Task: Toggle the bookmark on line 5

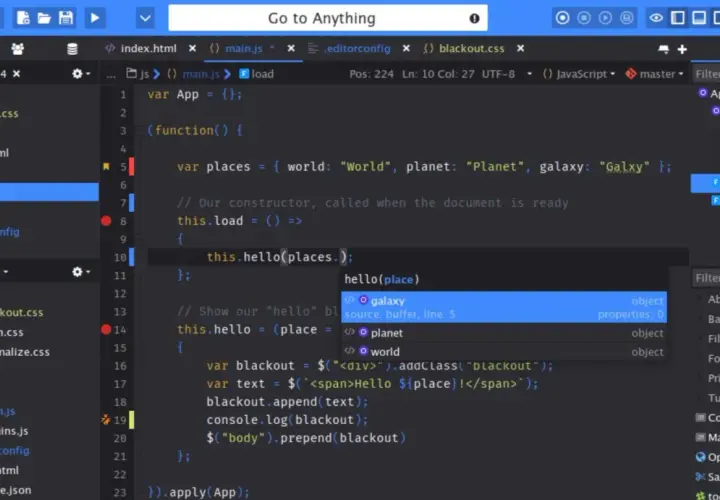Action: pyautogui.click(x=106, y=166)
